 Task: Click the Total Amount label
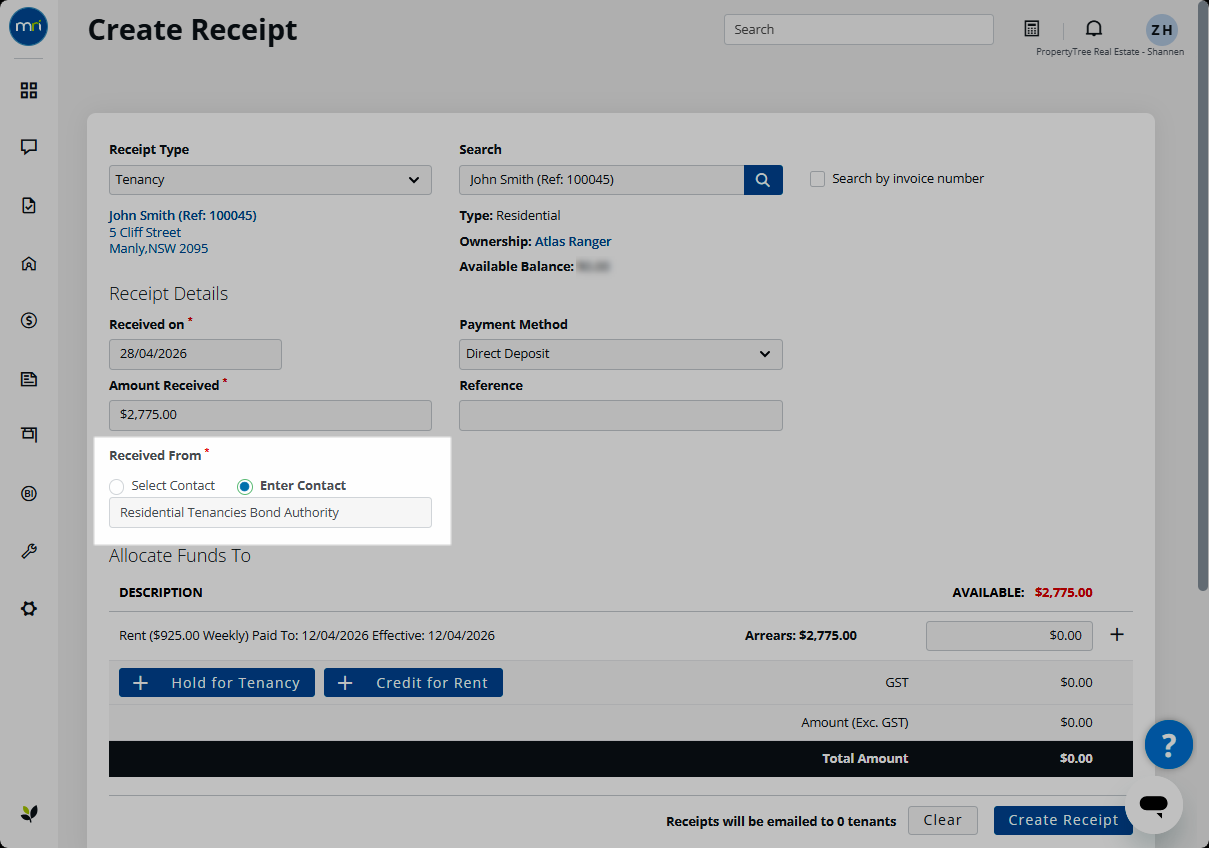865,758
